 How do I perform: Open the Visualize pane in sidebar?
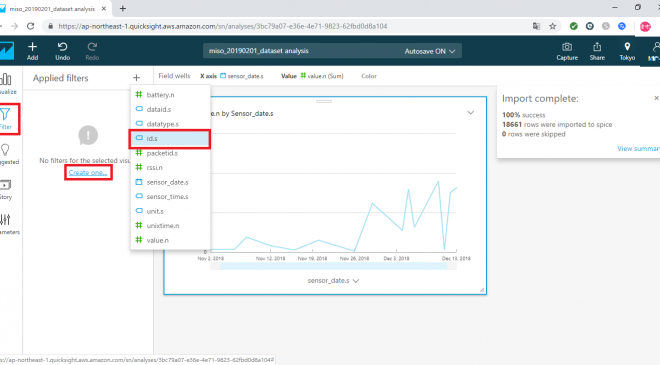point(7,83)
